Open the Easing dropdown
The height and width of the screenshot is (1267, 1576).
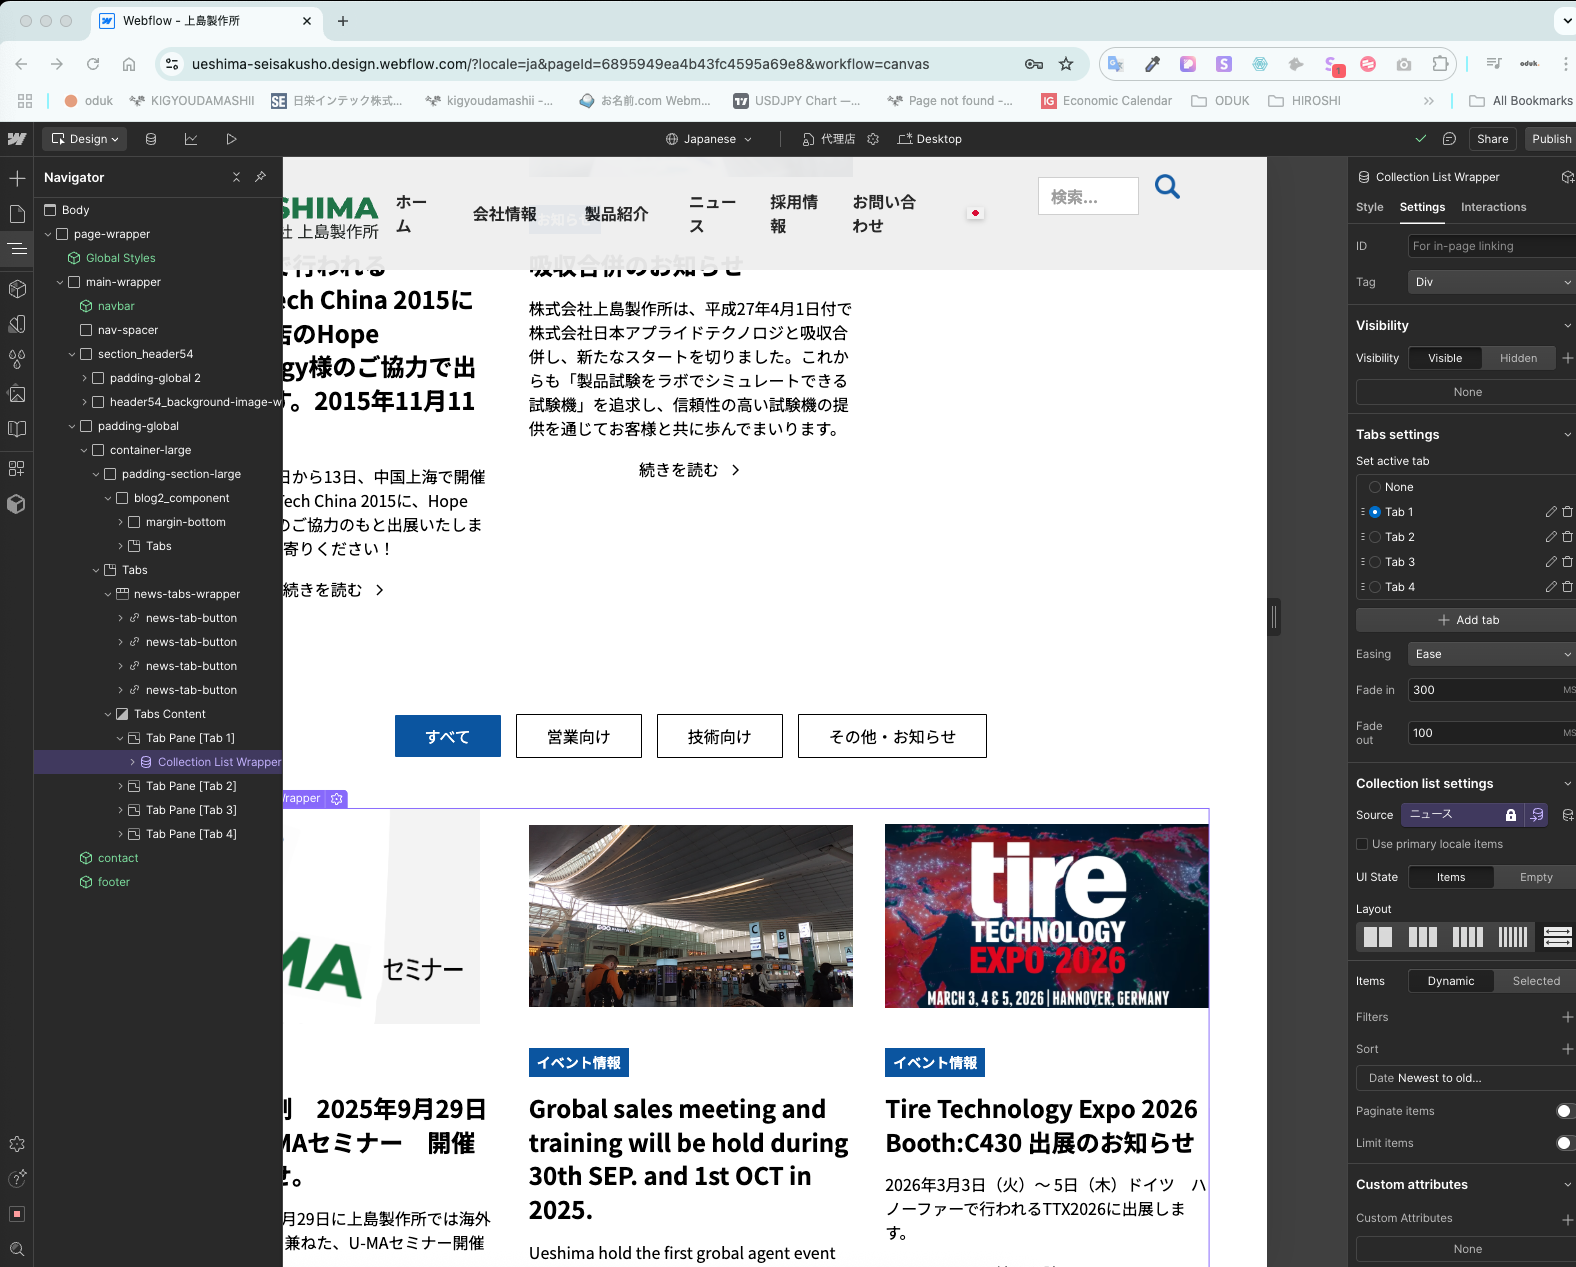click(1492, 654)
